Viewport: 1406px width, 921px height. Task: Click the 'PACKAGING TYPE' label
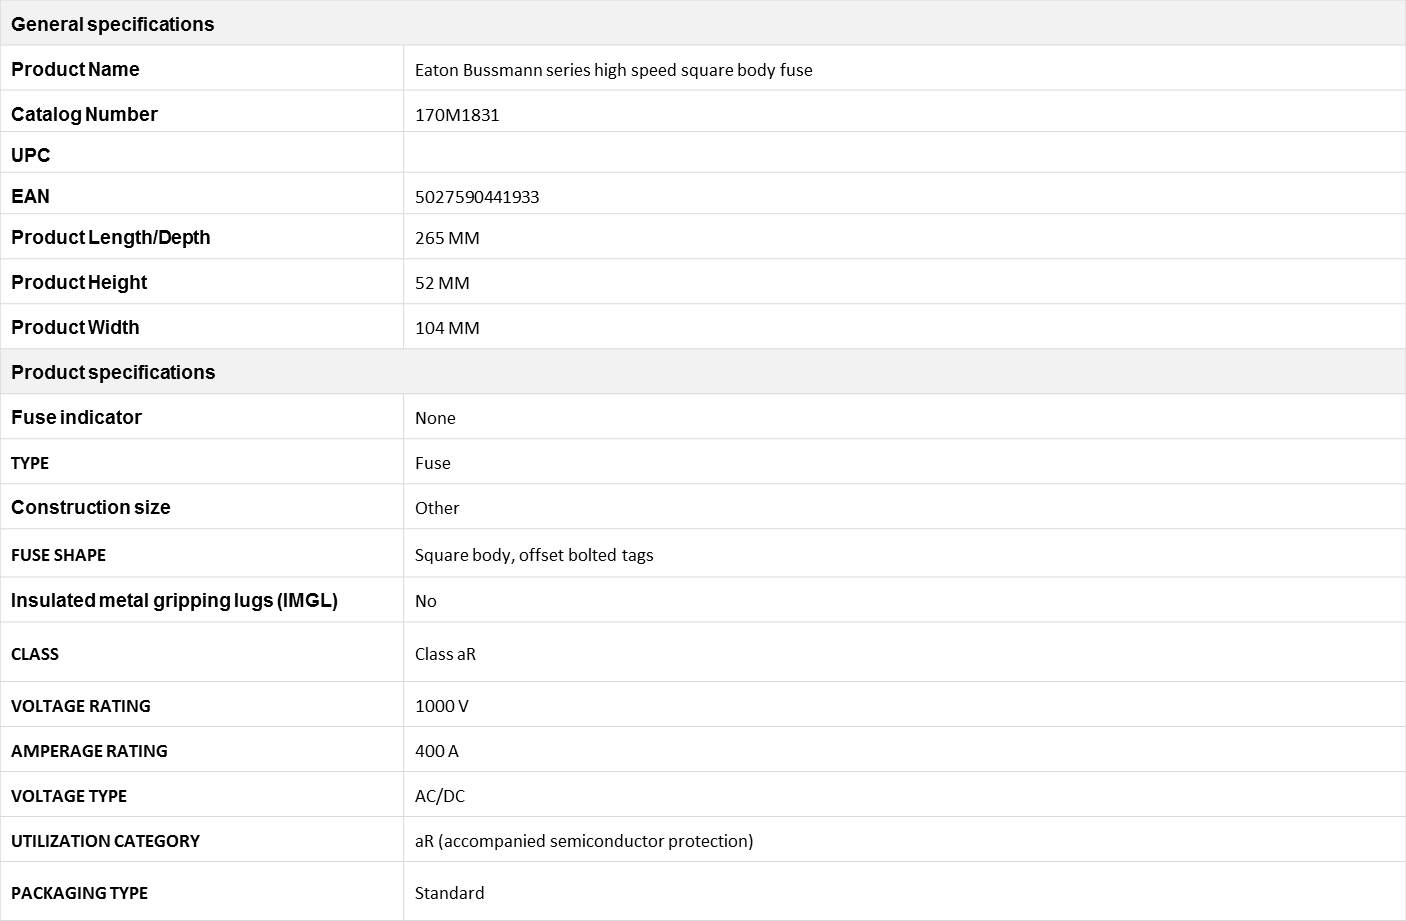[x=79, y=893]
